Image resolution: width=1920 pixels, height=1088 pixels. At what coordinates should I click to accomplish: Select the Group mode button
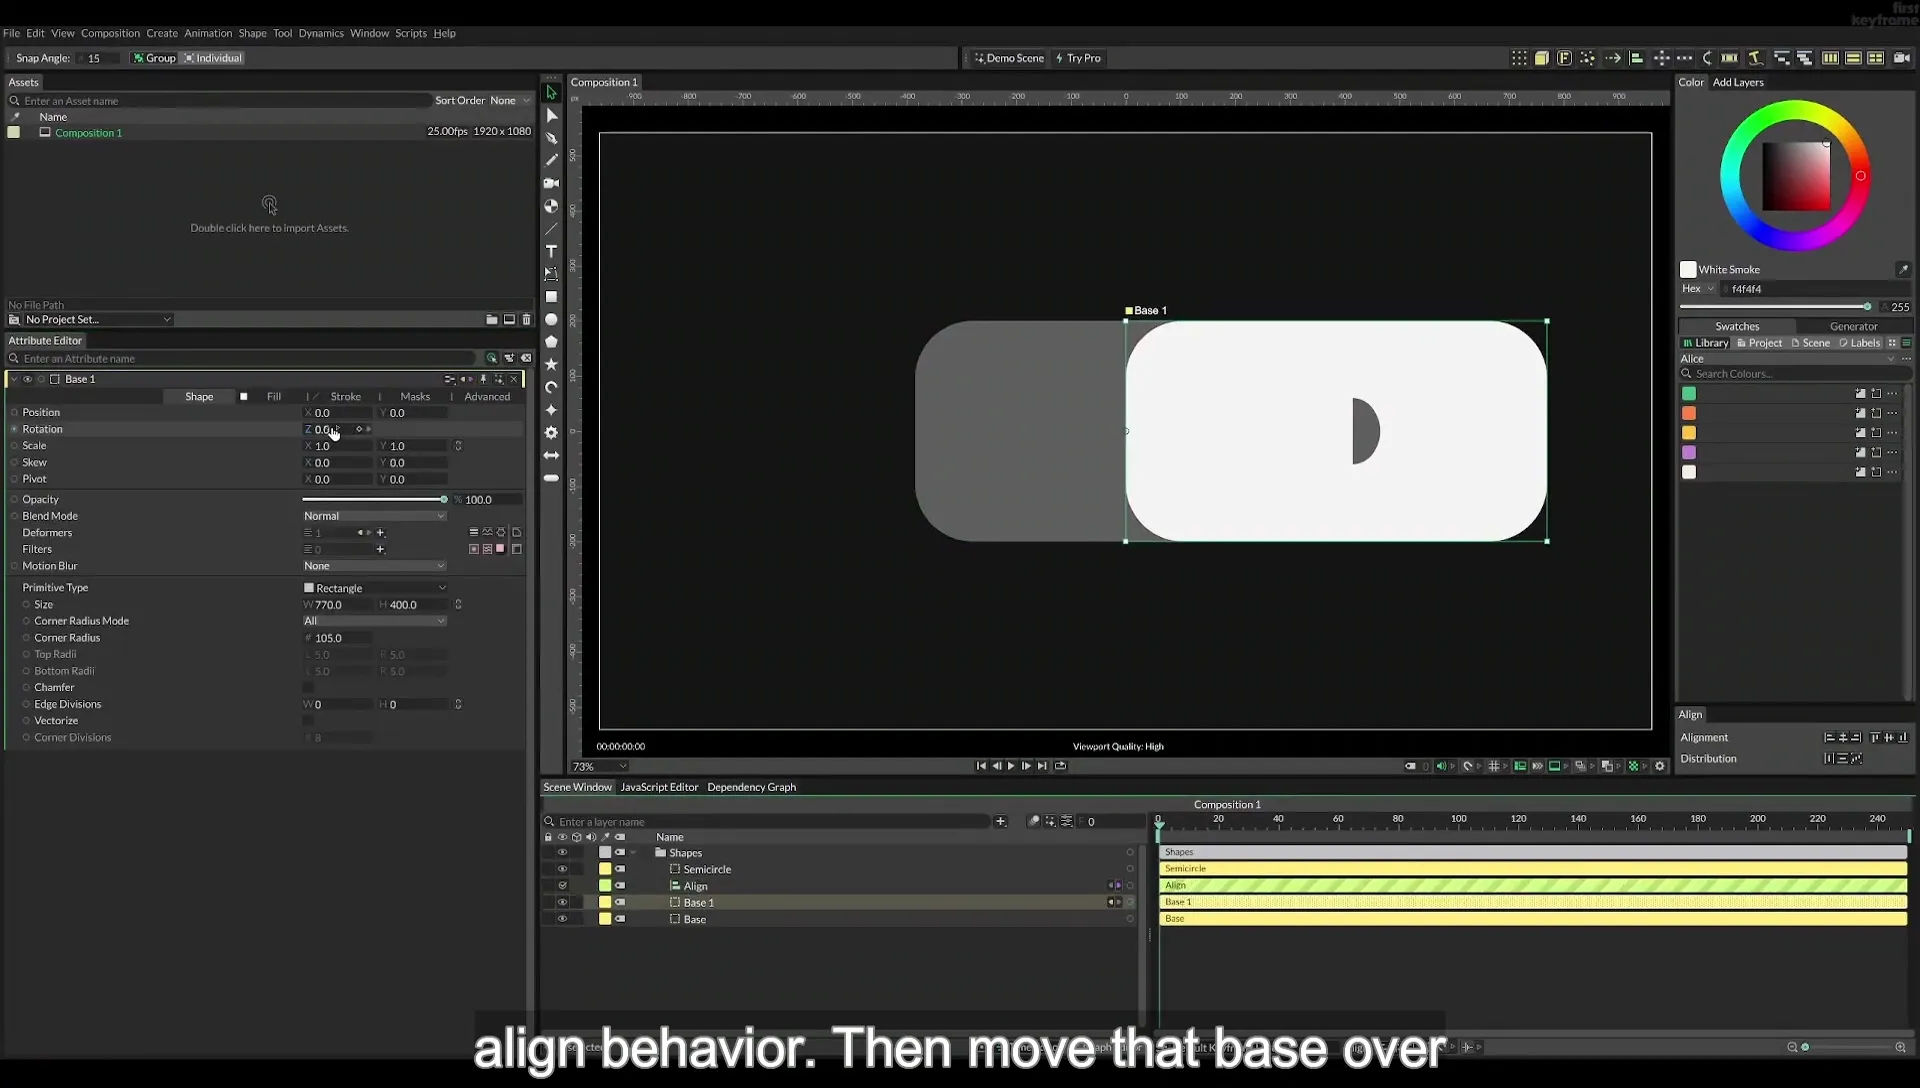coord(154,58)
